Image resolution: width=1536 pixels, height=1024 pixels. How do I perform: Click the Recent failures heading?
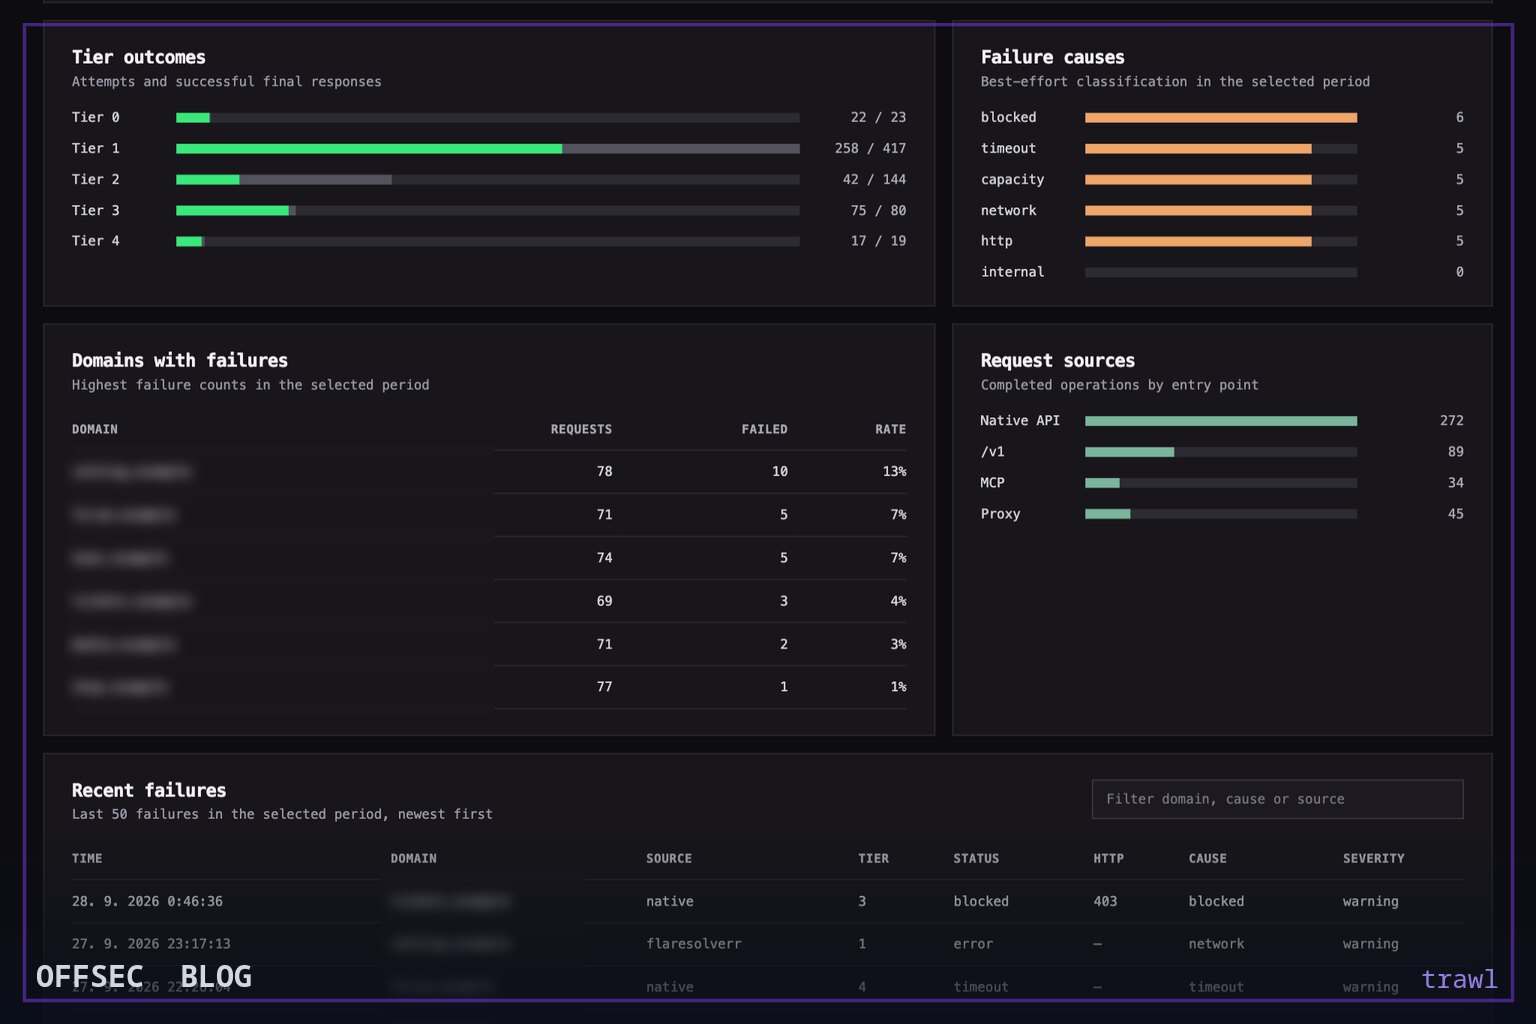[x=149, y=790]
